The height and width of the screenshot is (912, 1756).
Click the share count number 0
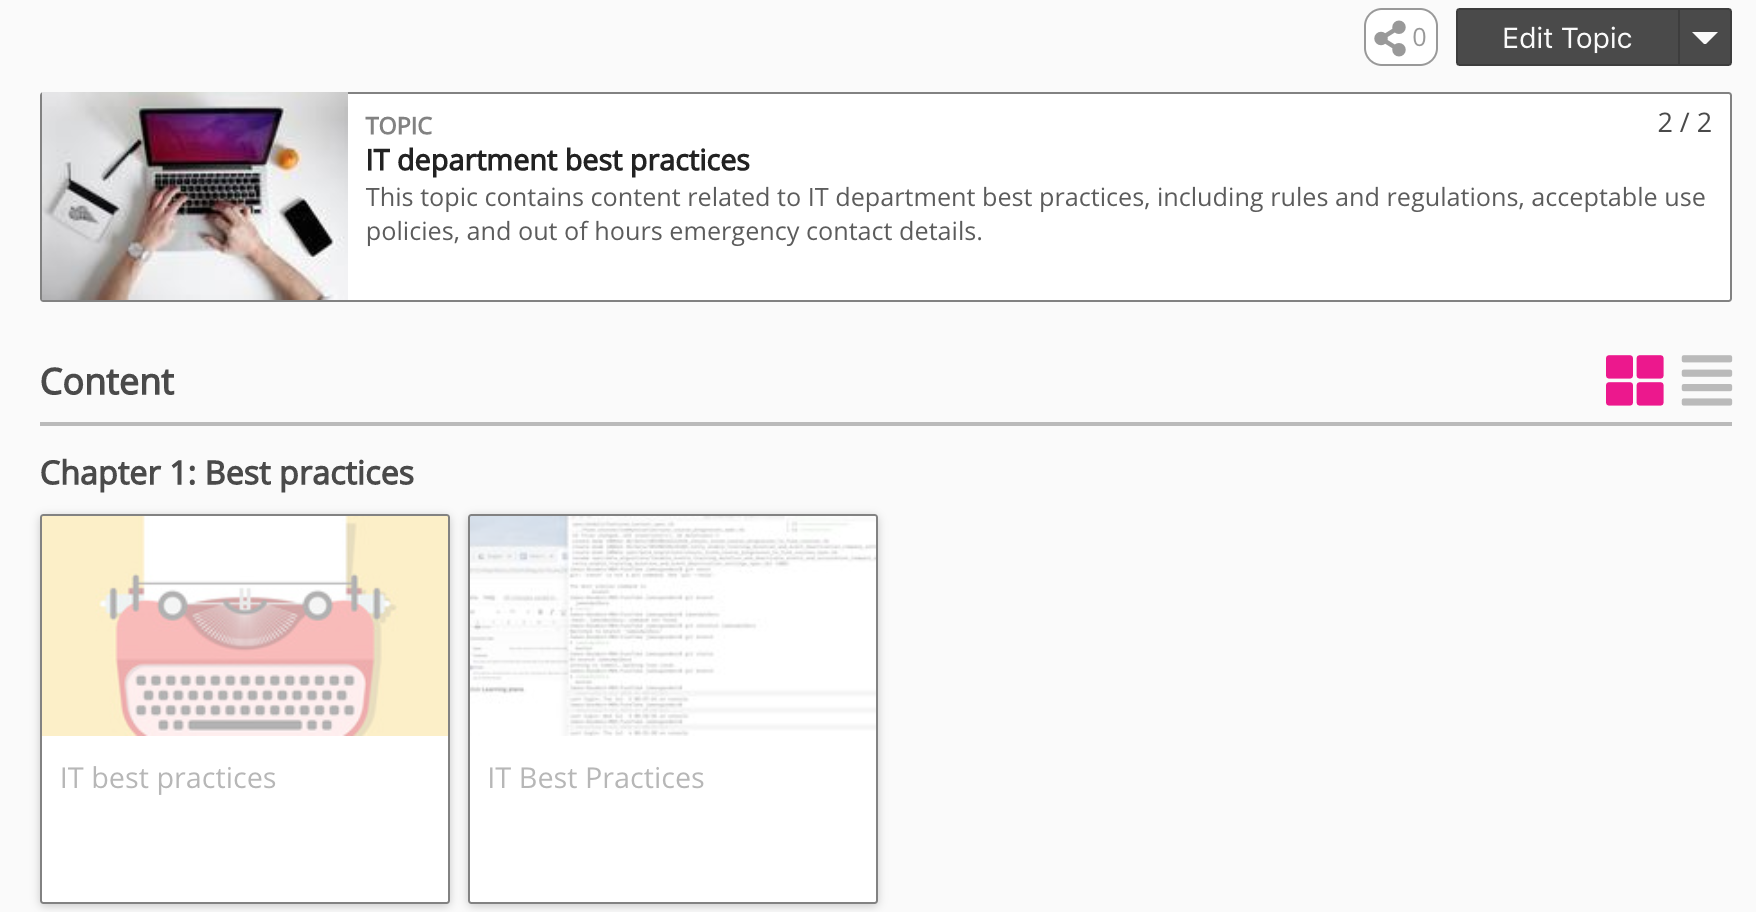point(1419,38)
